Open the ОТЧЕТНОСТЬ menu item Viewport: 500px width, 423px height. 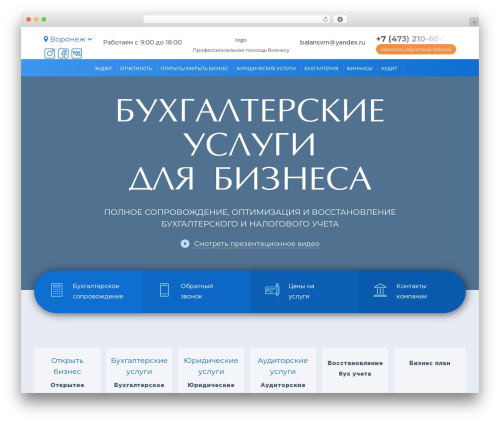tap(136, 68)
